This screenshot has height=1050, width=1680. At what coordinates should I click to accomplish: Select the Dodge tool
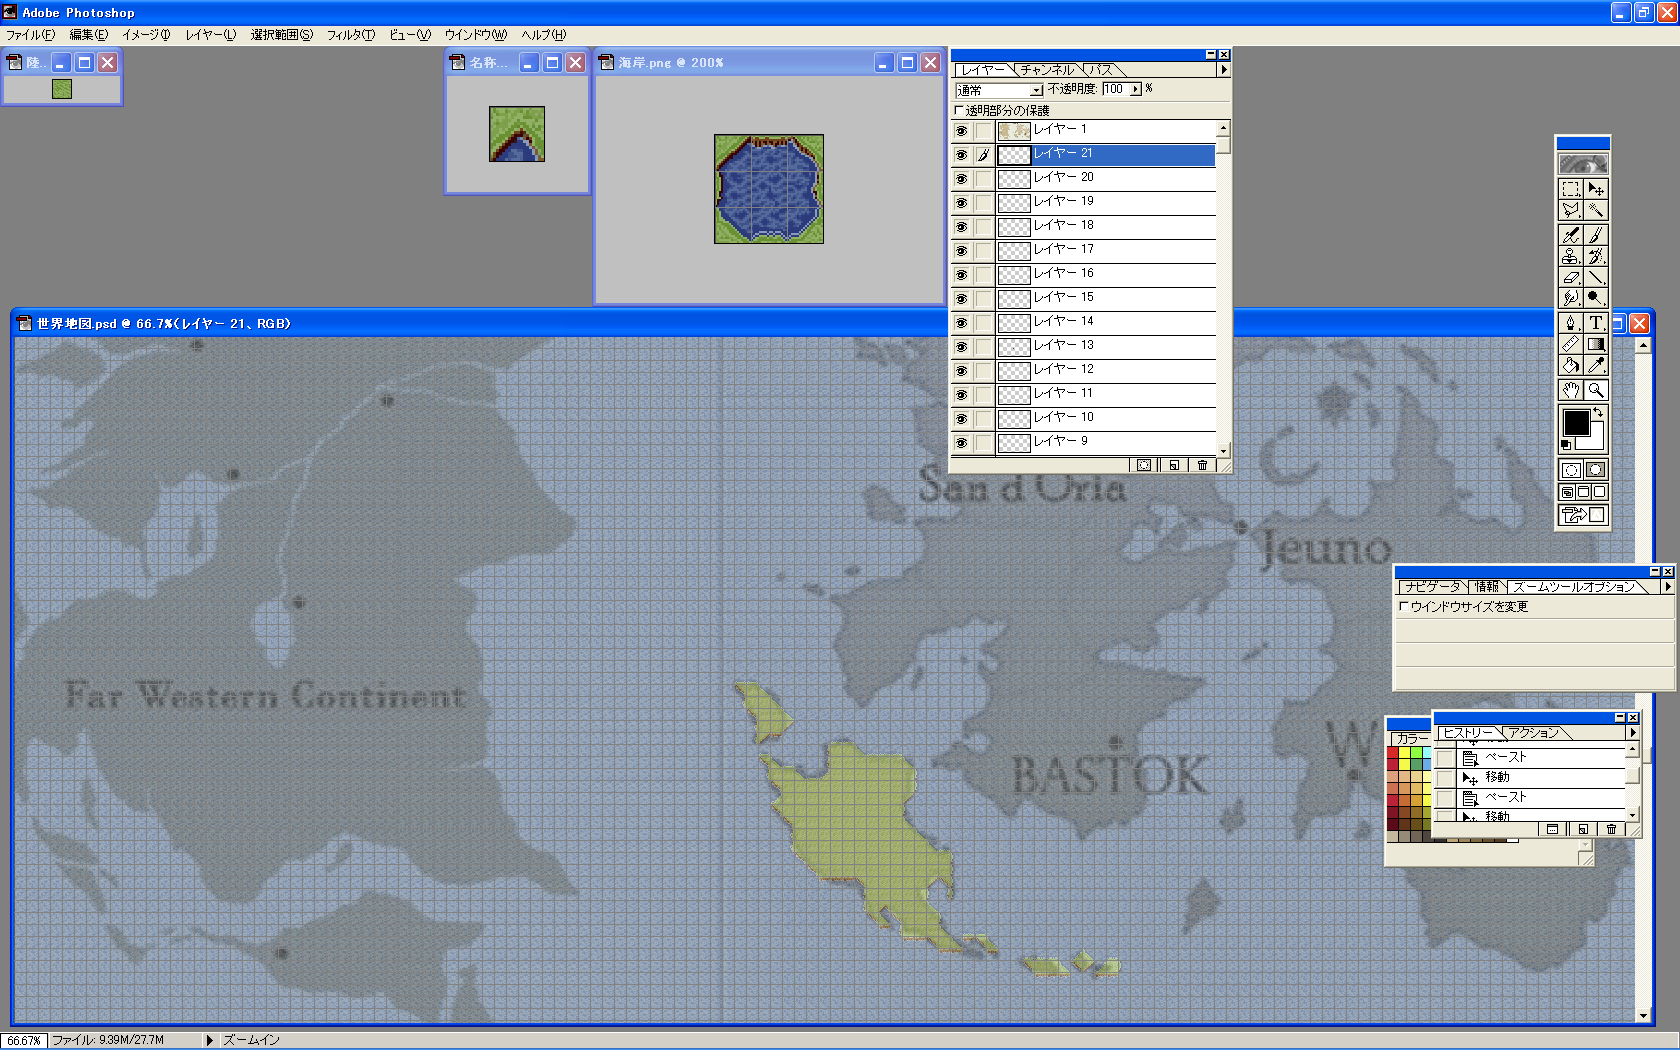1596,298
